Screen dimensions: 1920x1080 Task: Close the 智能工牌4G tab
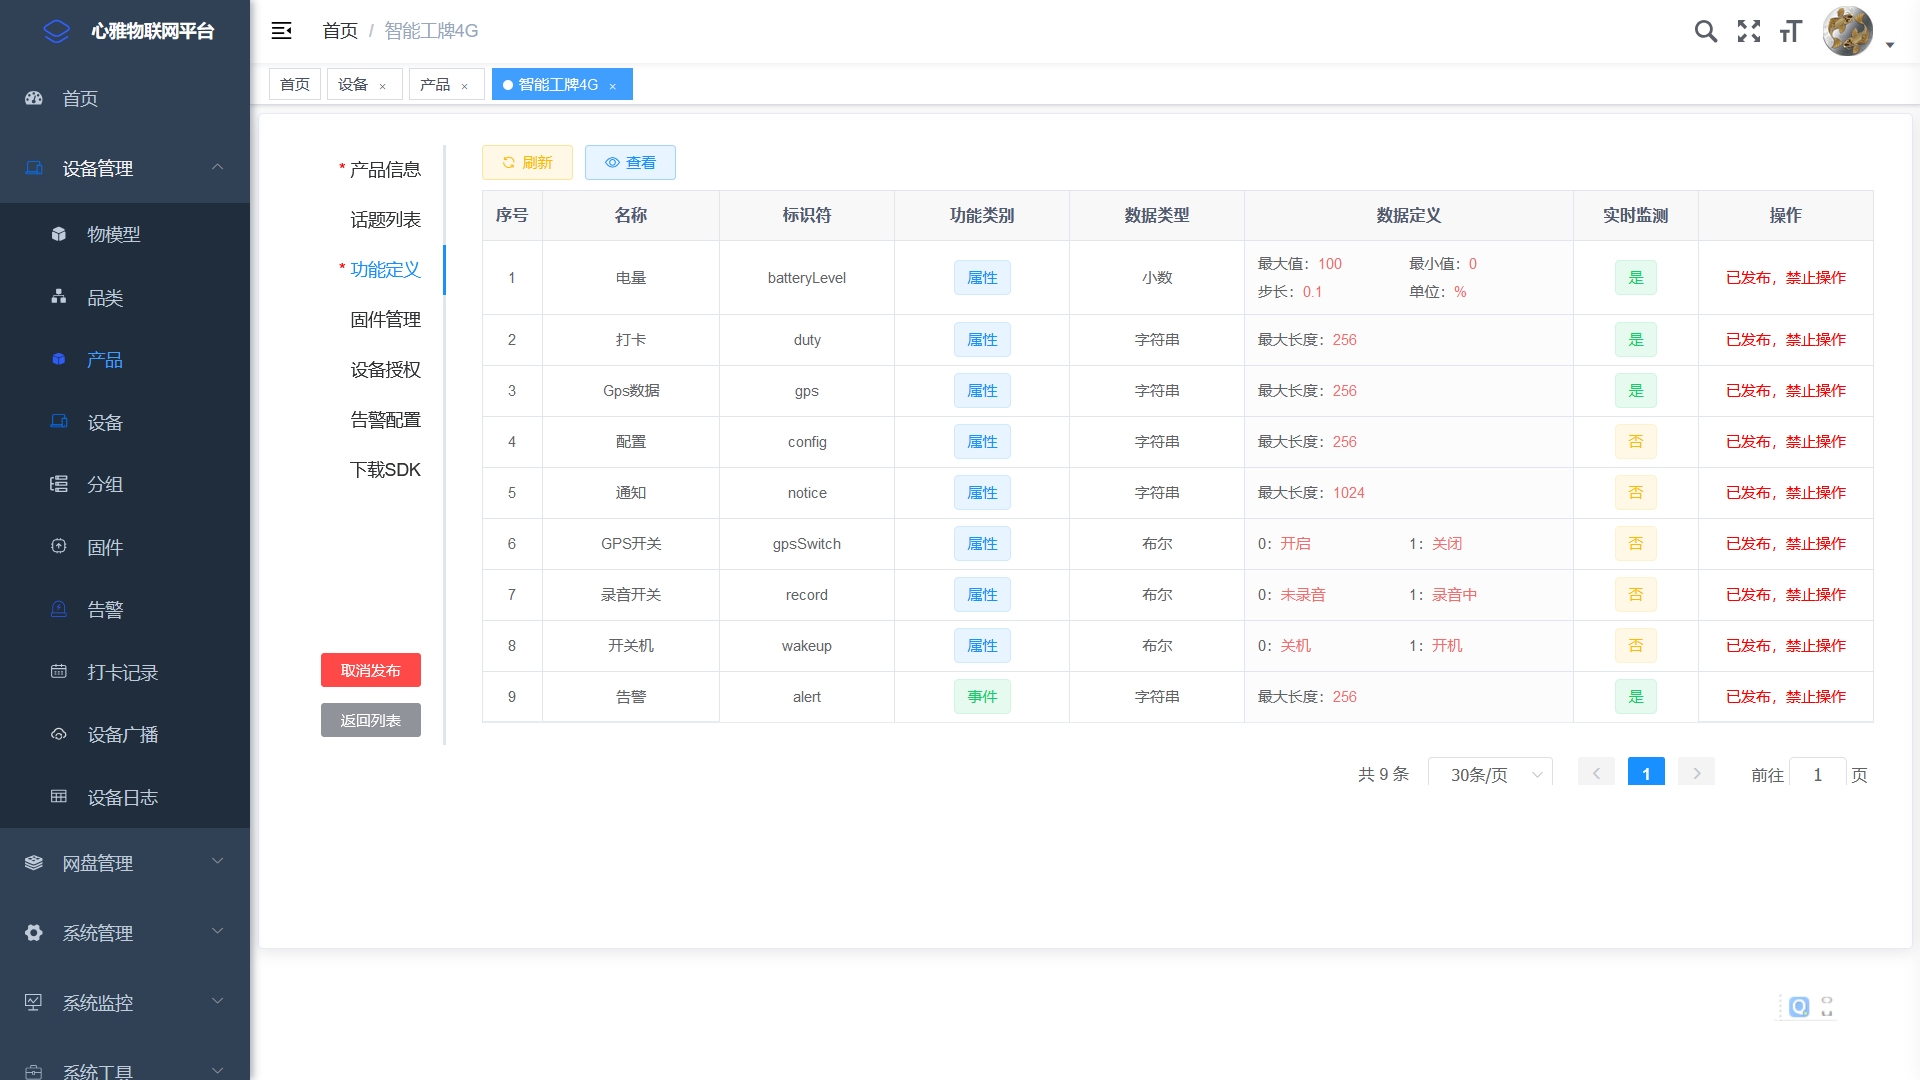click(612, 86)
